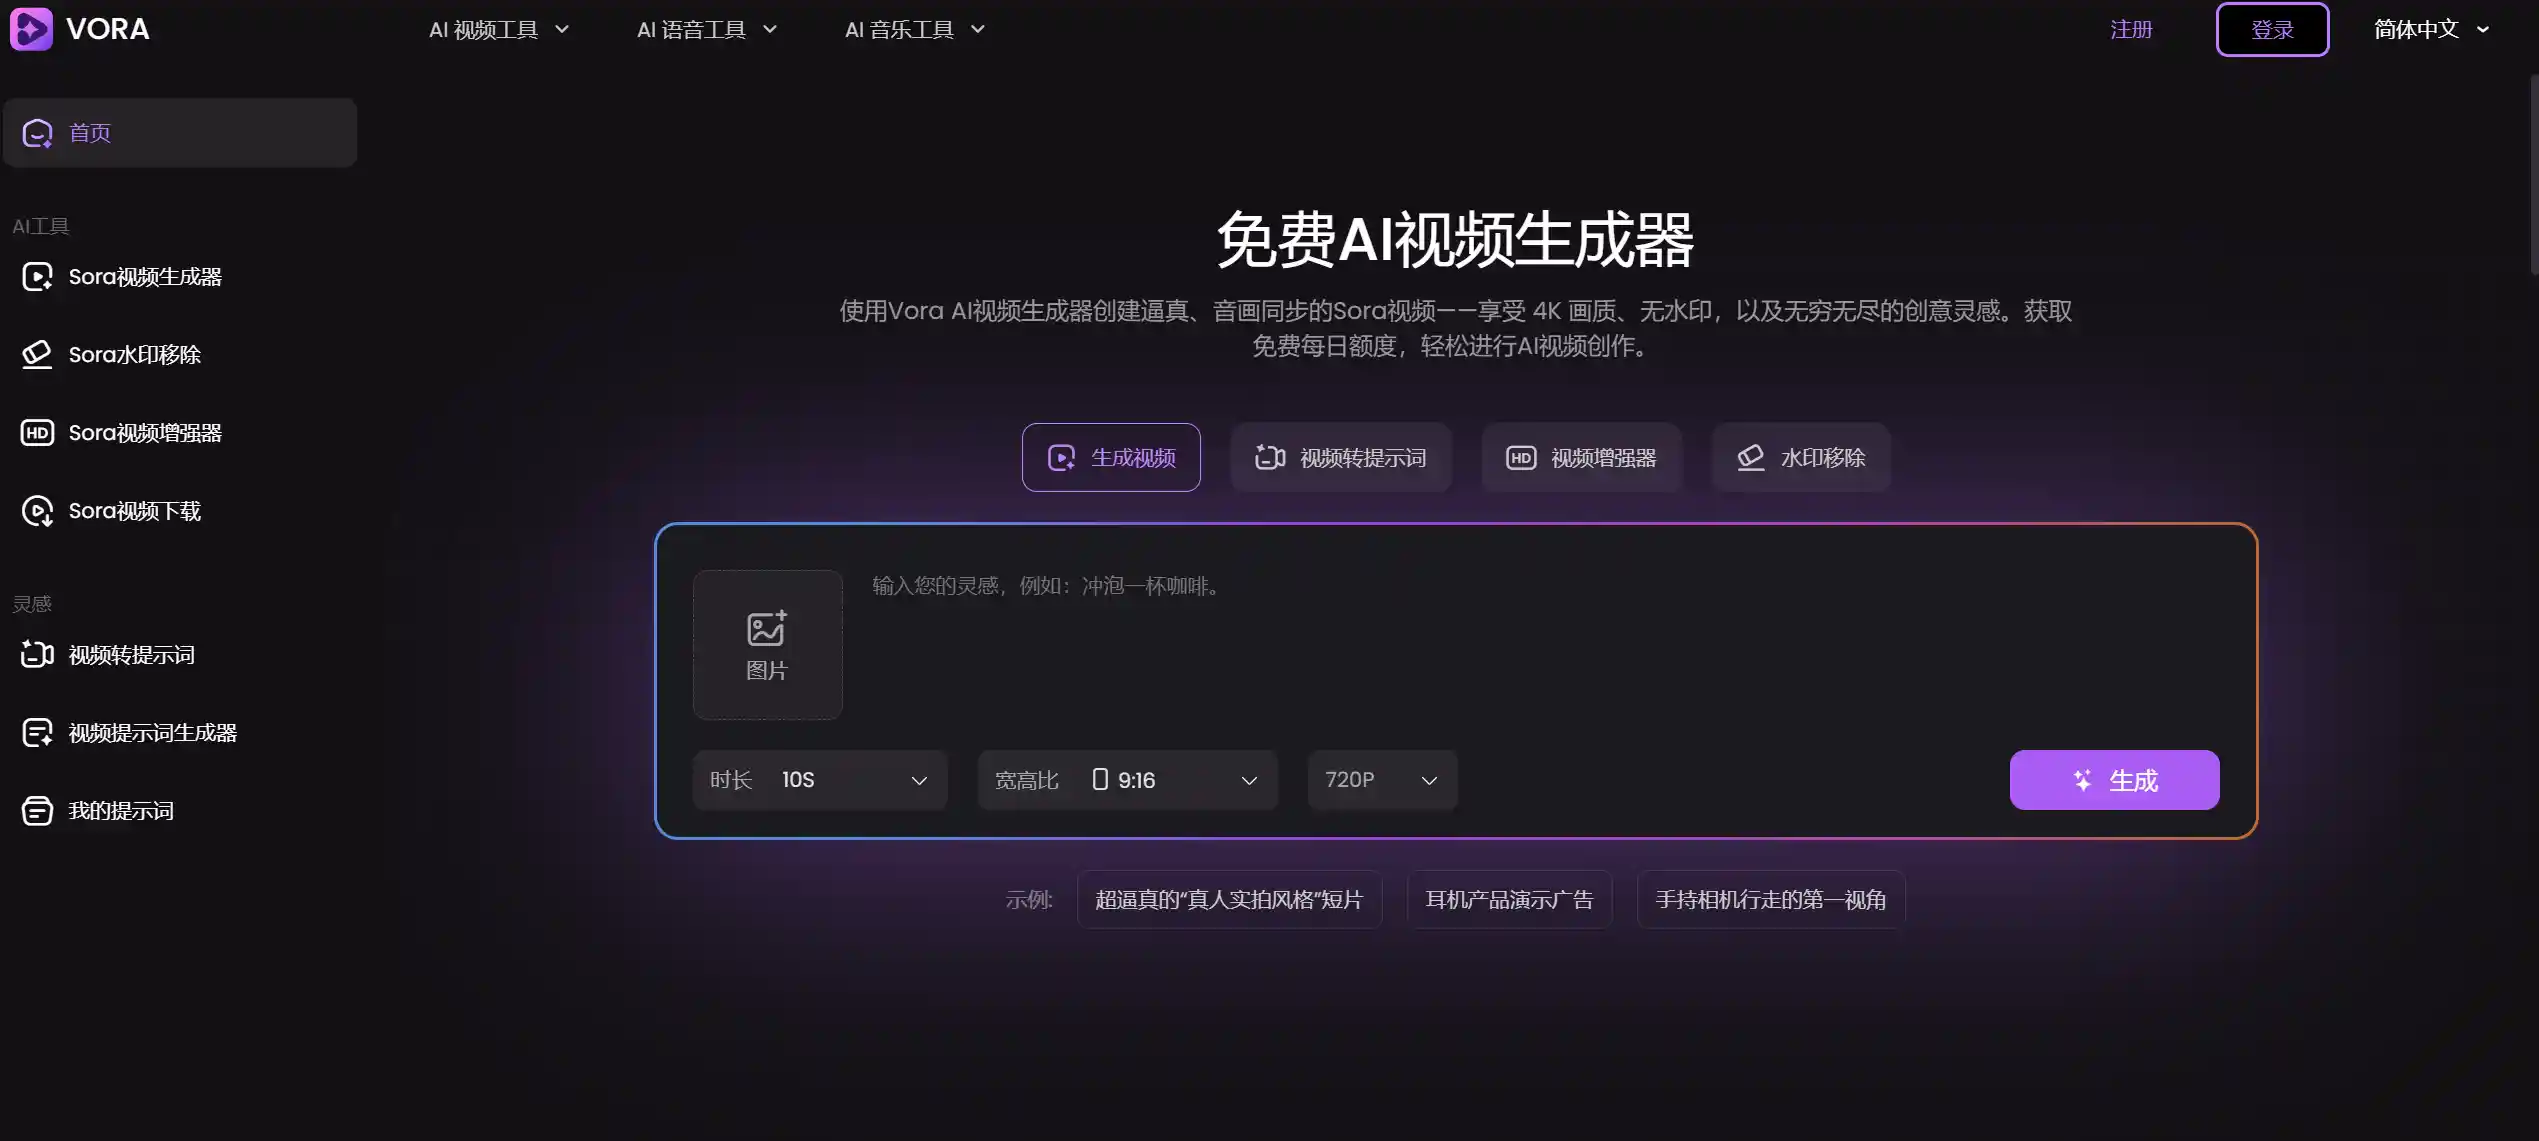Expand the 720P resolution dropdown

(x=1382, y=780)
